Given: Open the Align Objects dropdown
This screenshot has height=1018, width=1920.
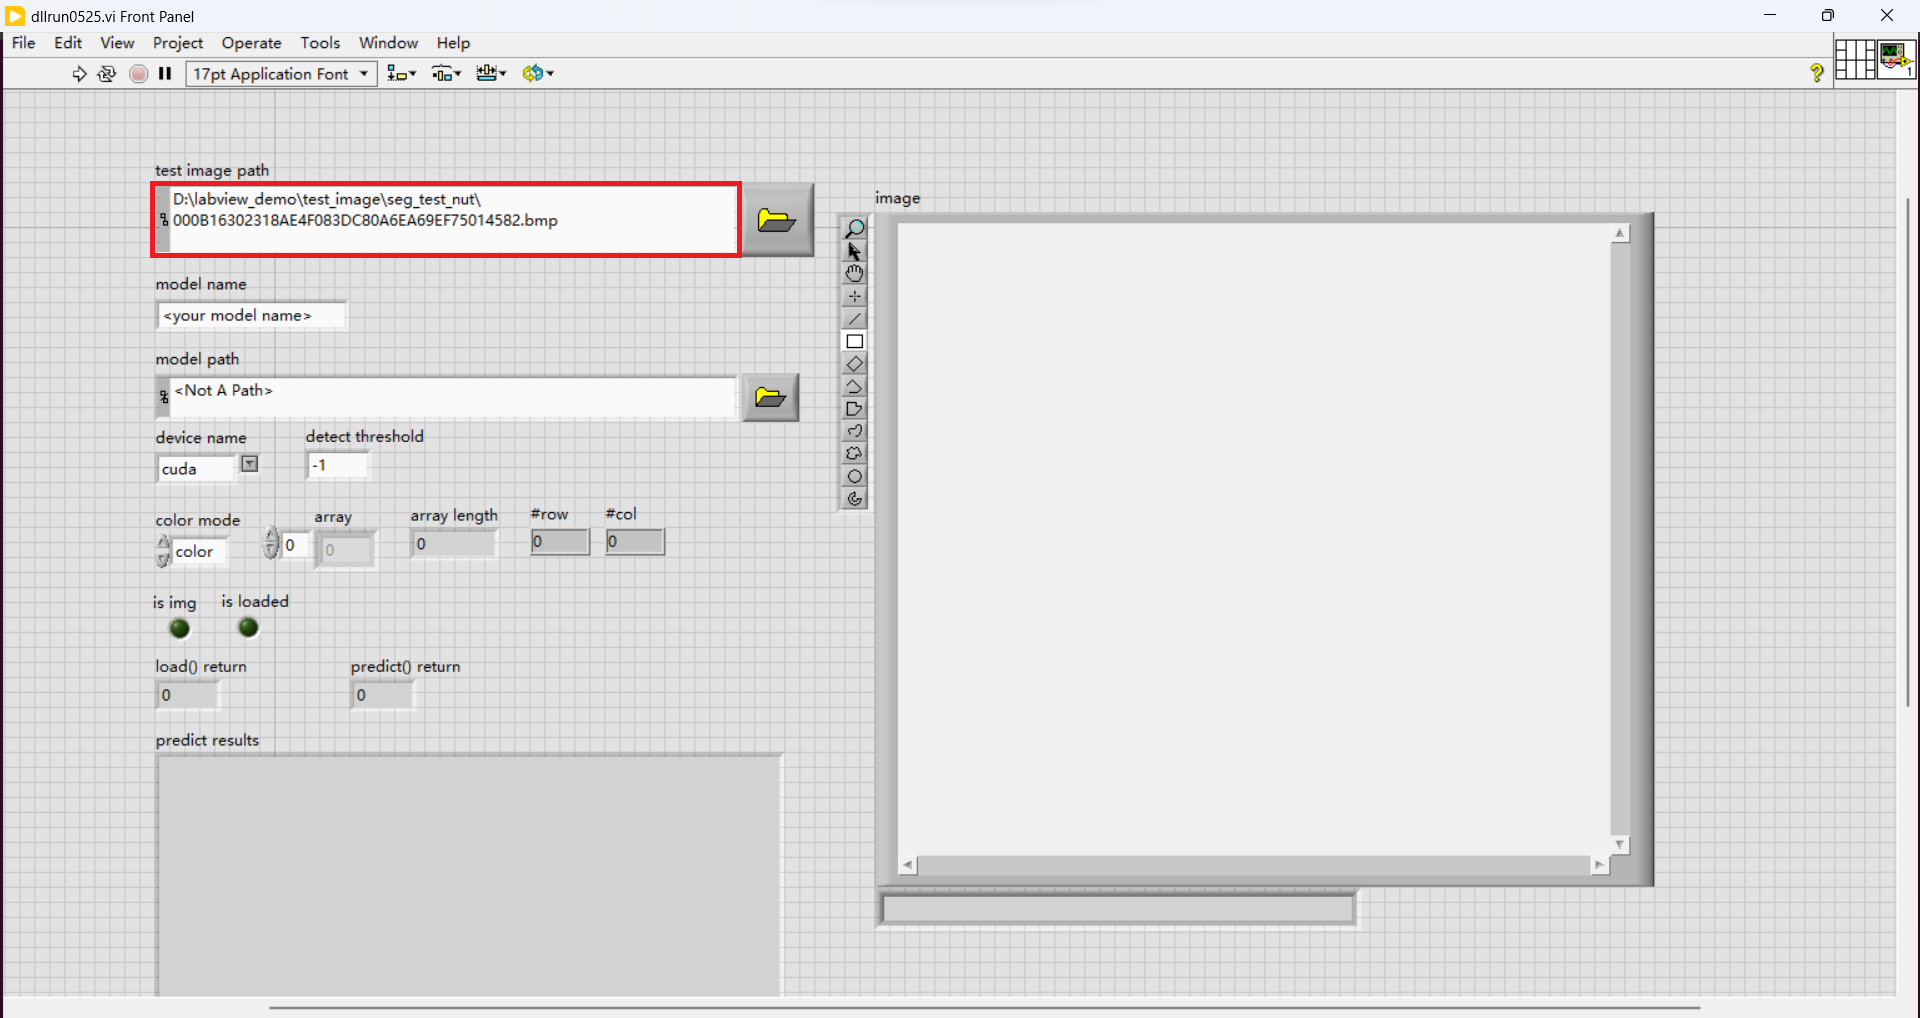Looking at the screenshot, I should tap(402, 74).
